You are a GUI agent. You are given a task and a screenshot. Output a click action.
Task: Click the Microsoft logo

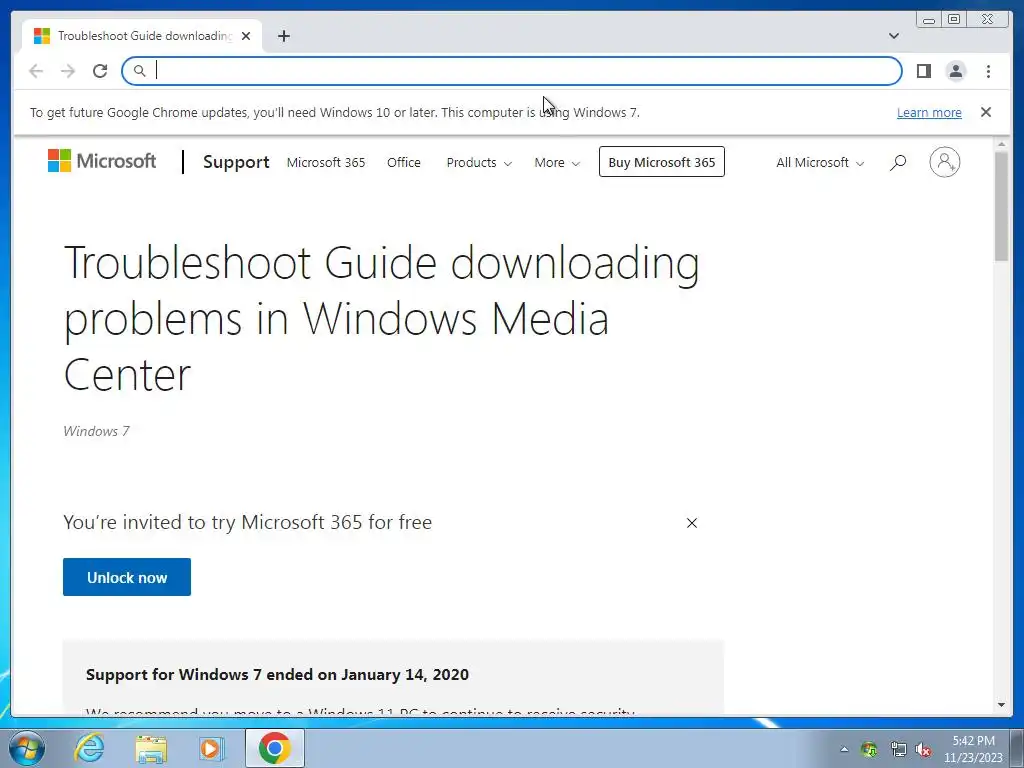(102, 161)
